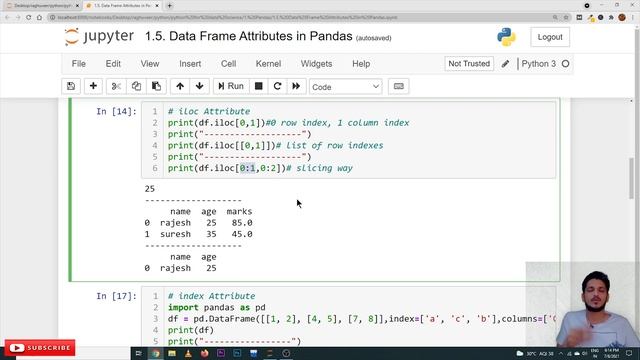Click the Logout button
640x360 pixels.
point(550,37)
